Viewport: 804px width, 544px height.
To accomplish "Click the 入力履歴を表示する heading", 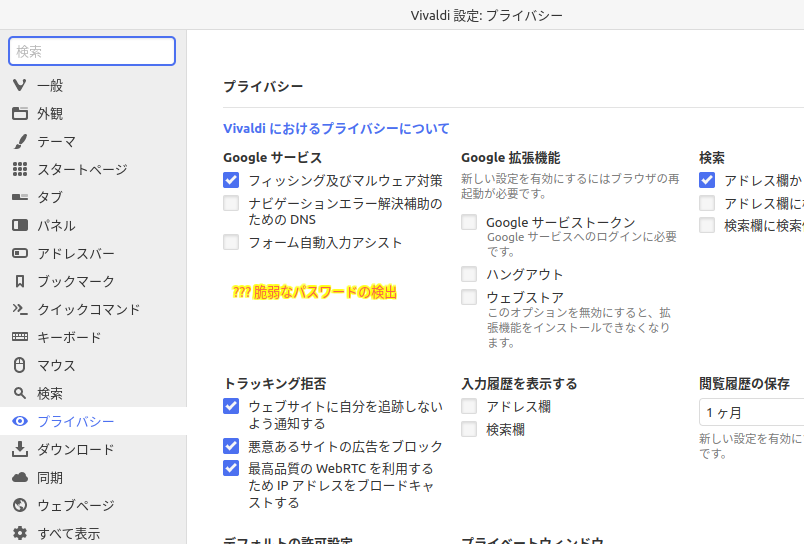I will [x=519, y=384].
